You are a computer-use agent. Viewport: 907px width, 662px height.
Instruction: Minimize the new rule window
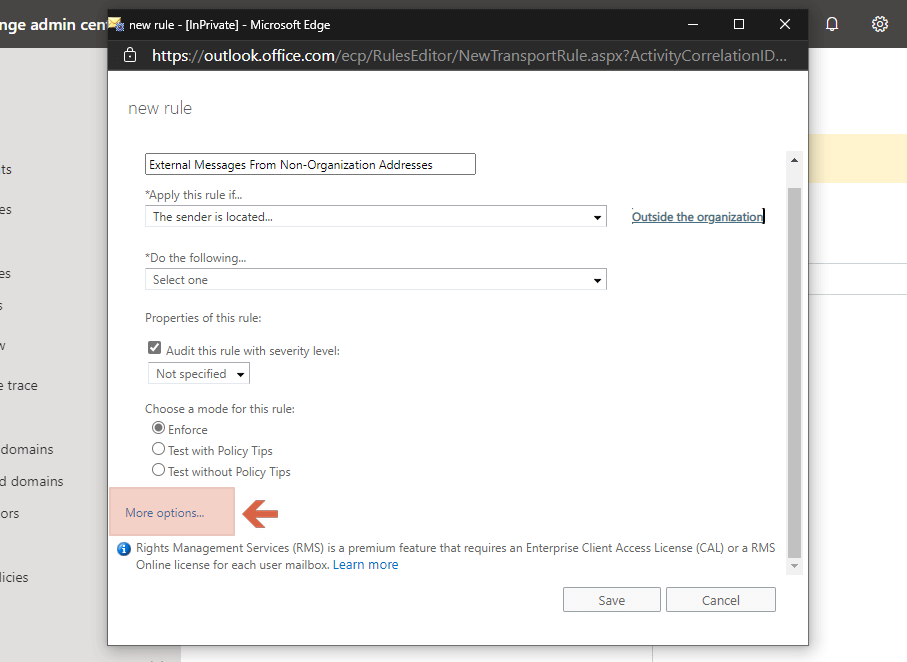point(693,24)
